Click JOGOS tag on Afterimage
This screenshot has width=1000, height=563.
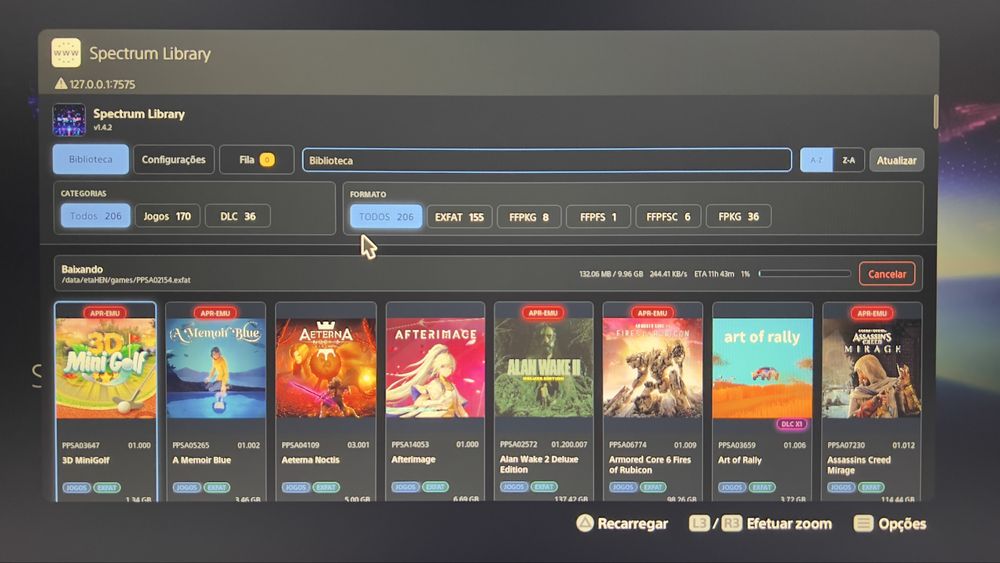tap(406, 486)
